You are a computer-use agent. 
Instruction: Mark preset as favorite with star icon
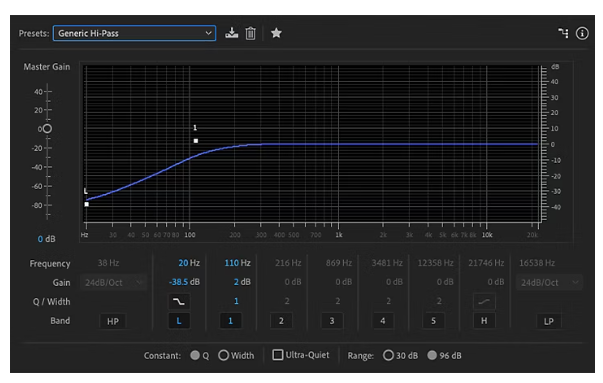[x=276, y=33]
